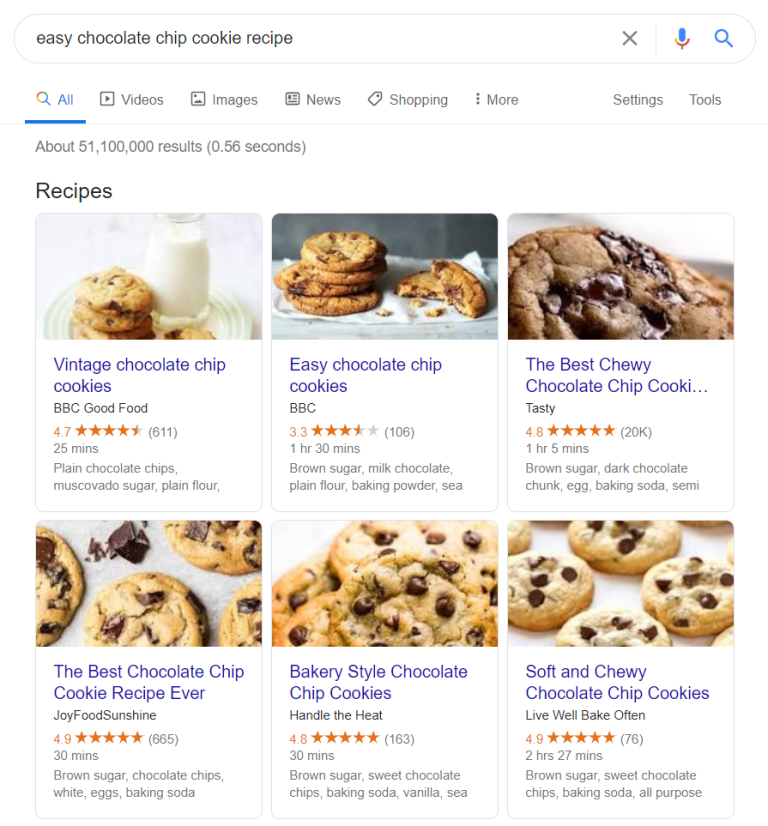Open the Bakery Style Chocolate Chip Cookies link
The height and width of the screenshot is (826, 768).
click(x=376, y=682)
